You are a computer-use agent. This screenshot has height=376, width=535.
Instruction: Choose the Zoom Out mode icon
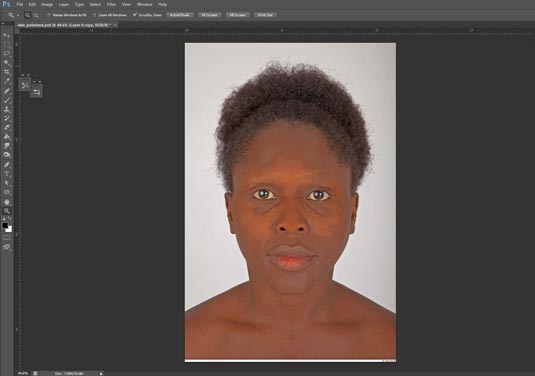tap(36, 15)
